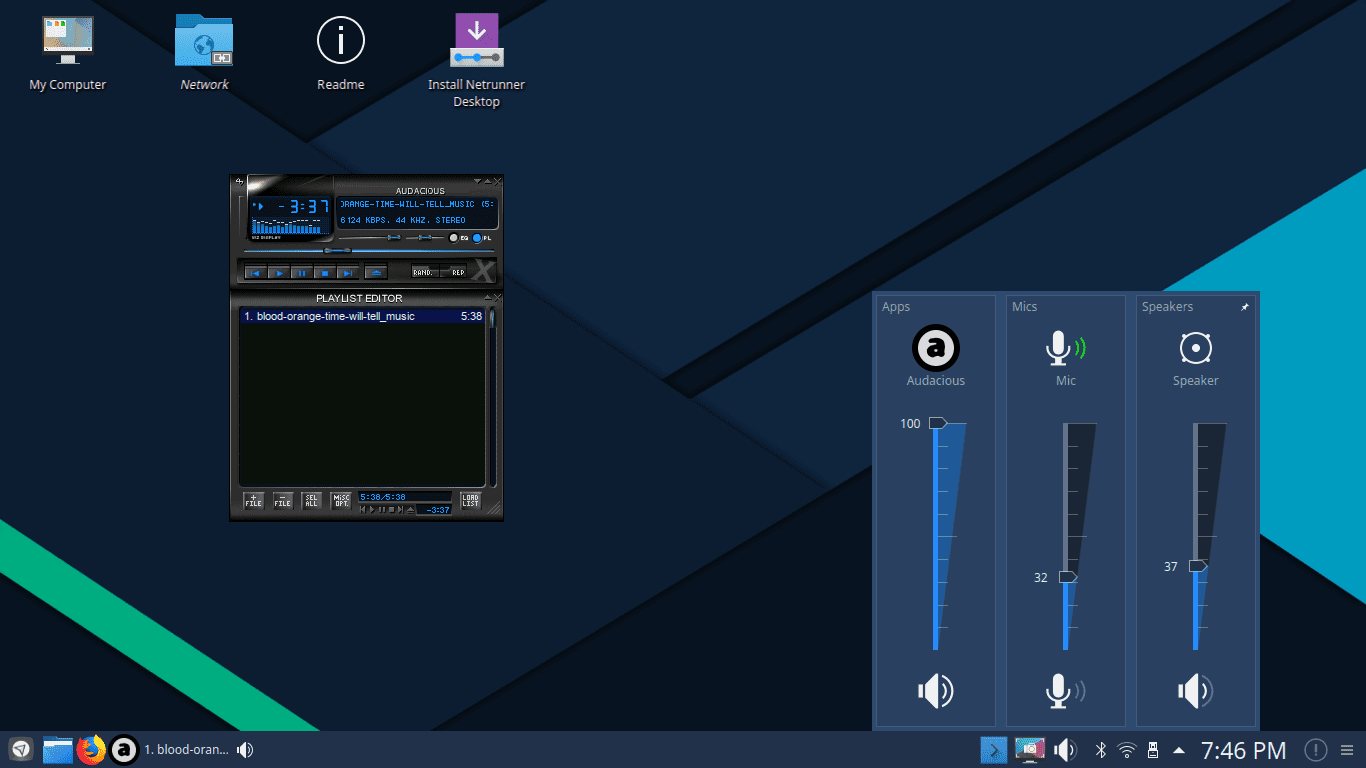Click the SEL ALL playlist button
The height and width of the screenshot is (768, 1366).
[x=312, y=501]
